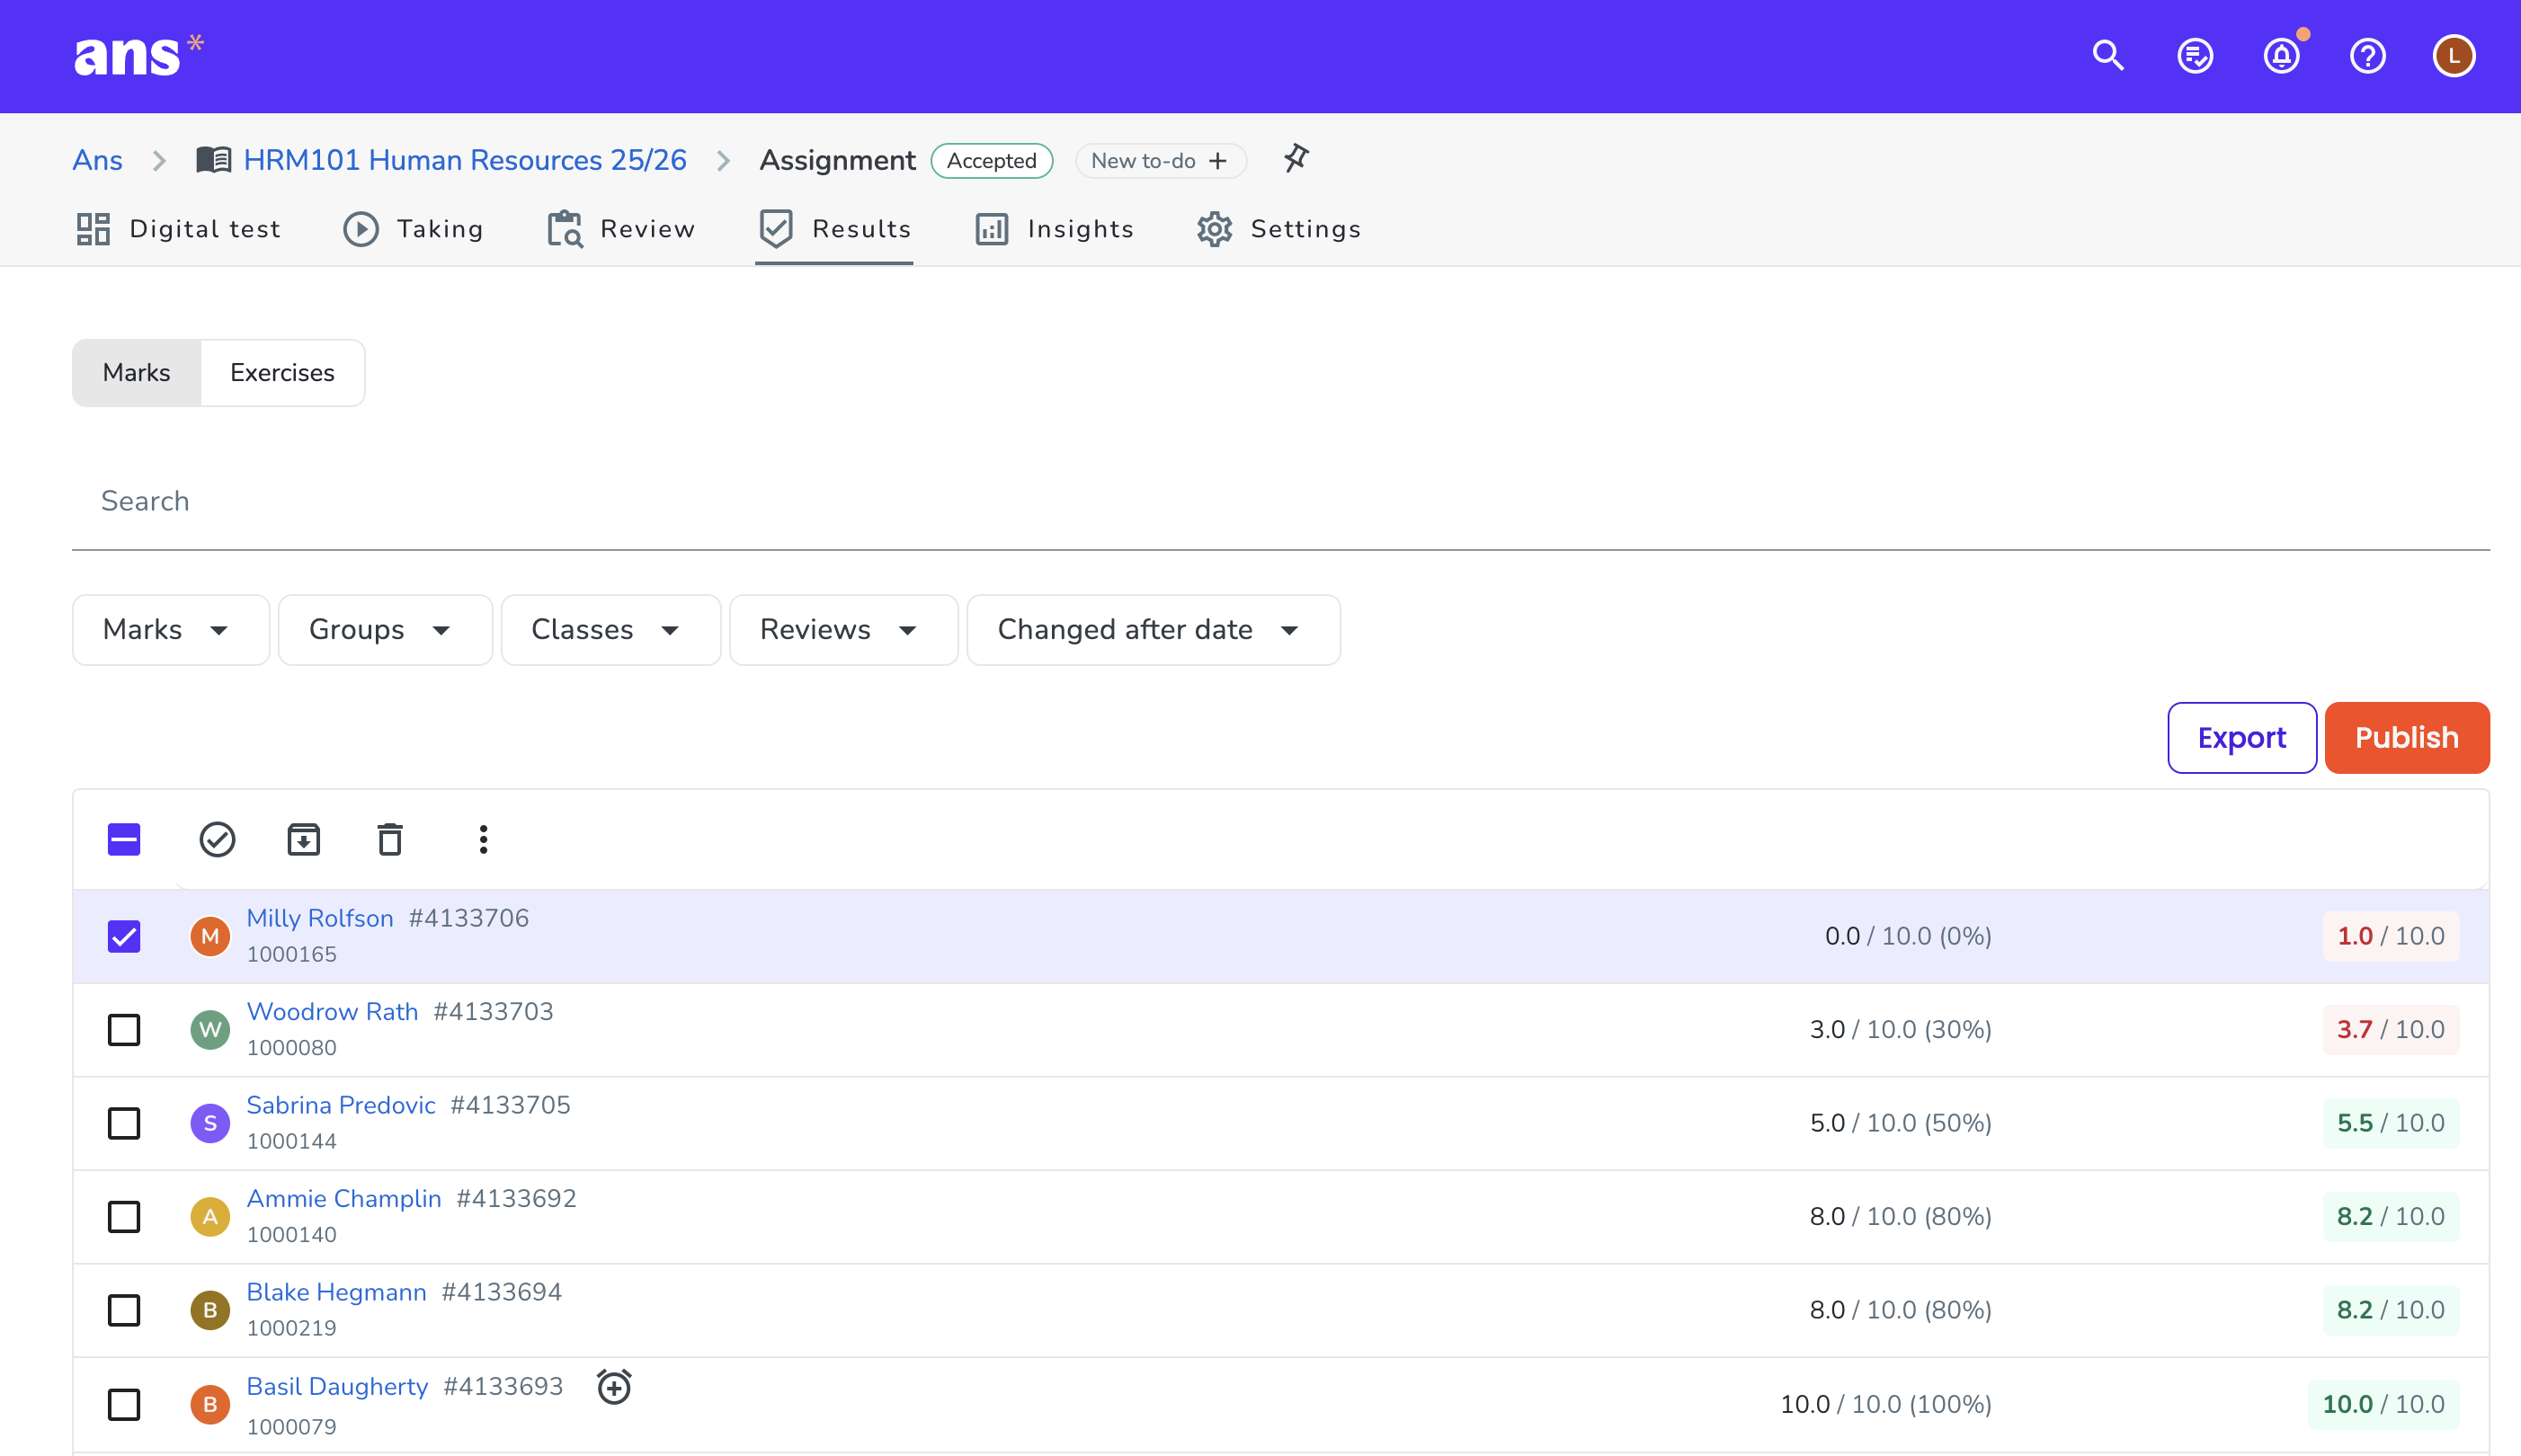Check Ammie Champlin's row checkbox

pyautogui.click(x=124, y=1217)
